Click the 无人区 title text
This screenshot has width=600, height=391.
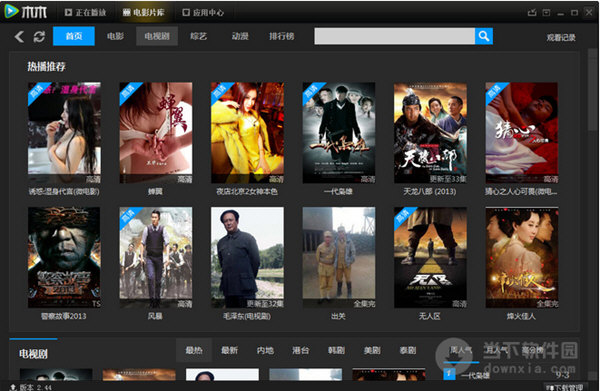pyautogui.click(x=430, y=316)
